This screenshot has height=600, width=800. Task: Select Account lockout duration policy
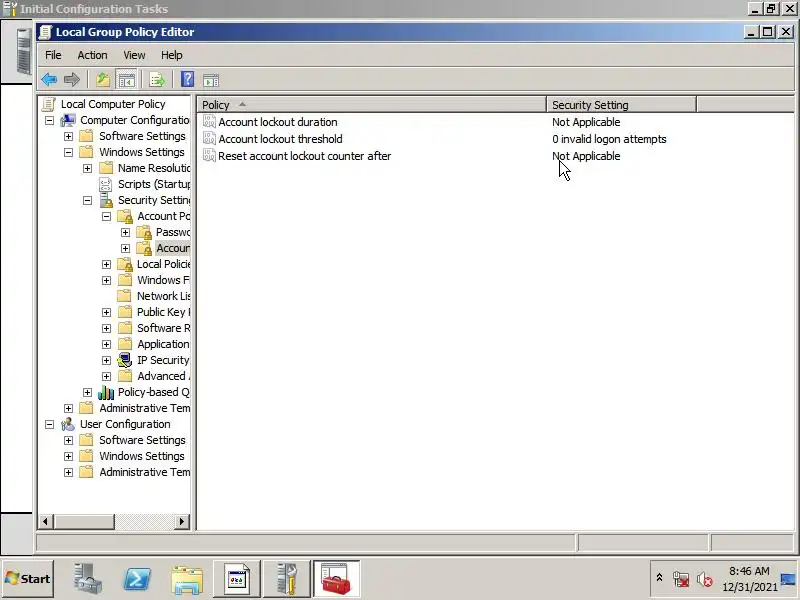tap(278, 122)
